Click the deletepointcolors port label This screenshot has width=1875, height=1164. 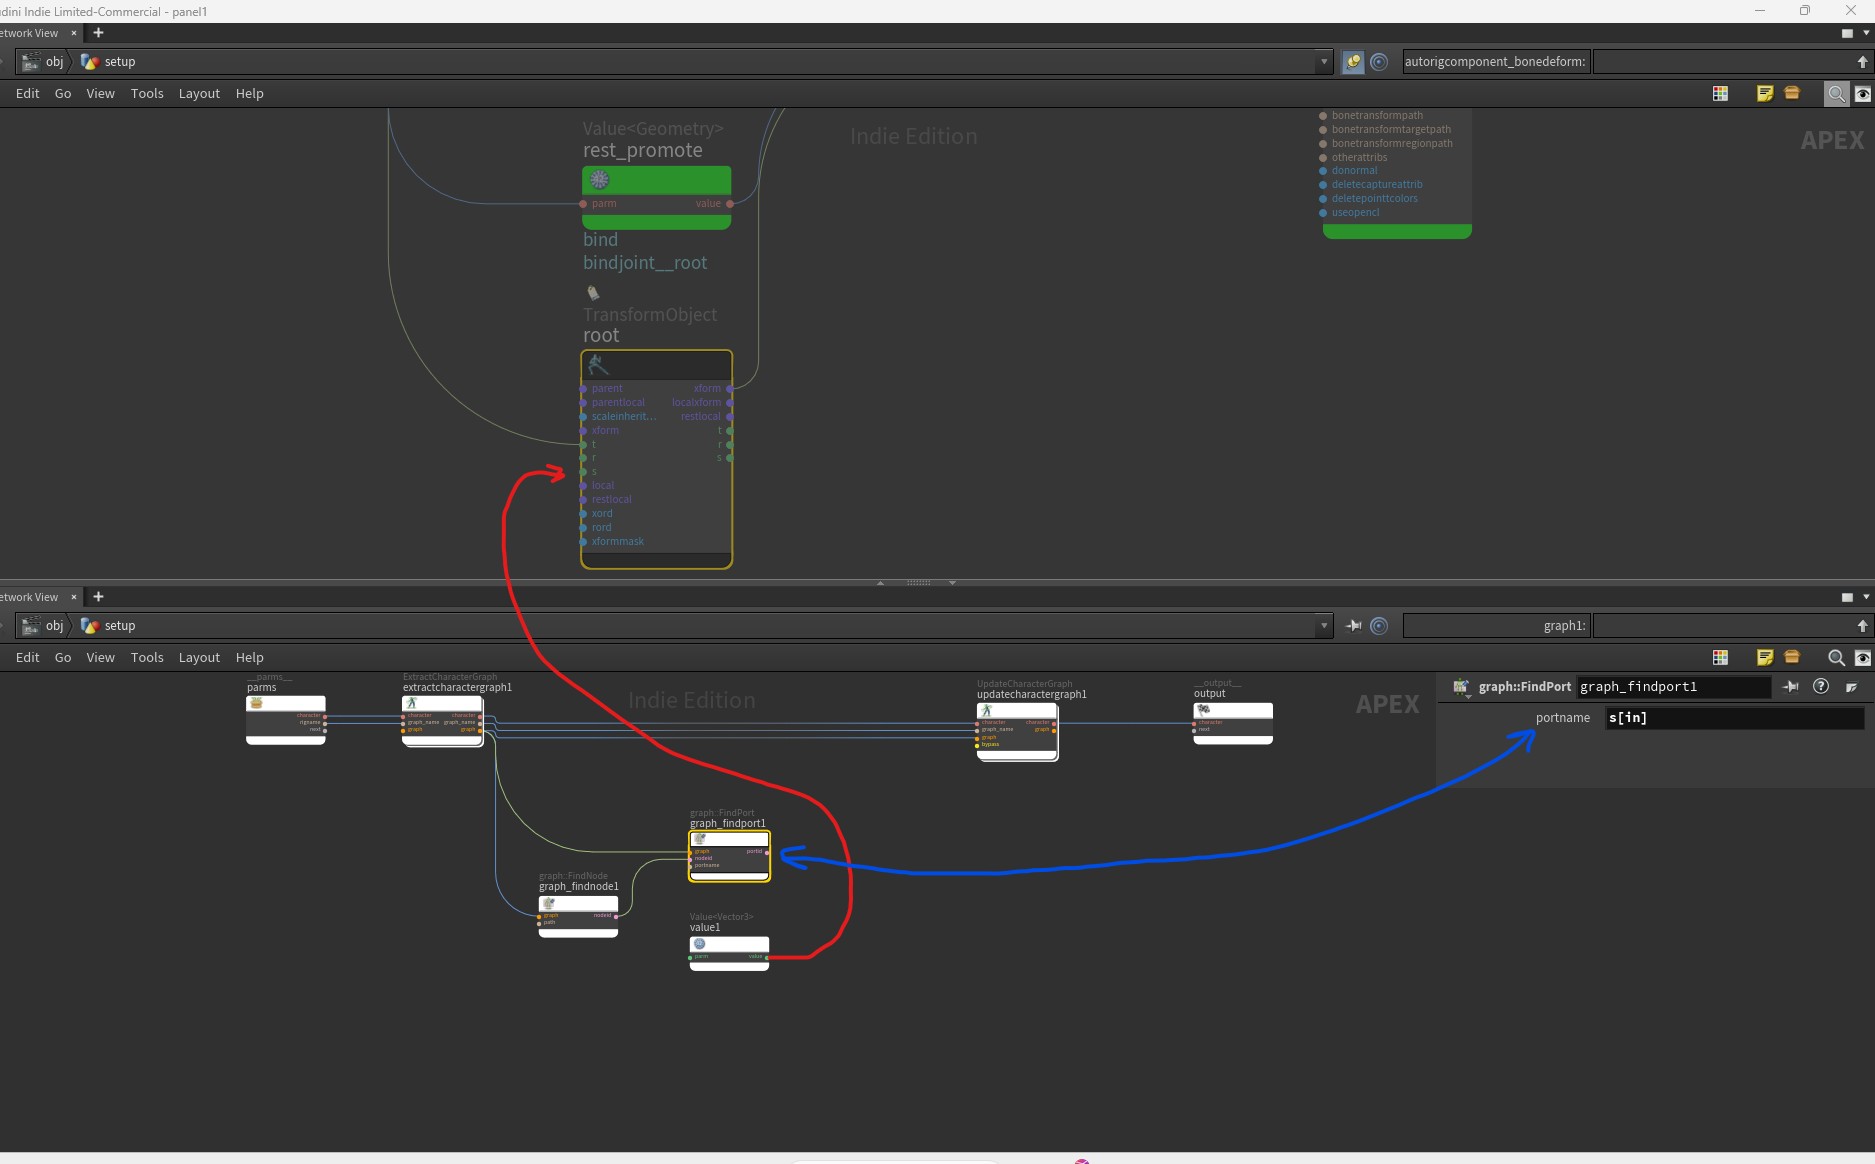[1374, 198]
